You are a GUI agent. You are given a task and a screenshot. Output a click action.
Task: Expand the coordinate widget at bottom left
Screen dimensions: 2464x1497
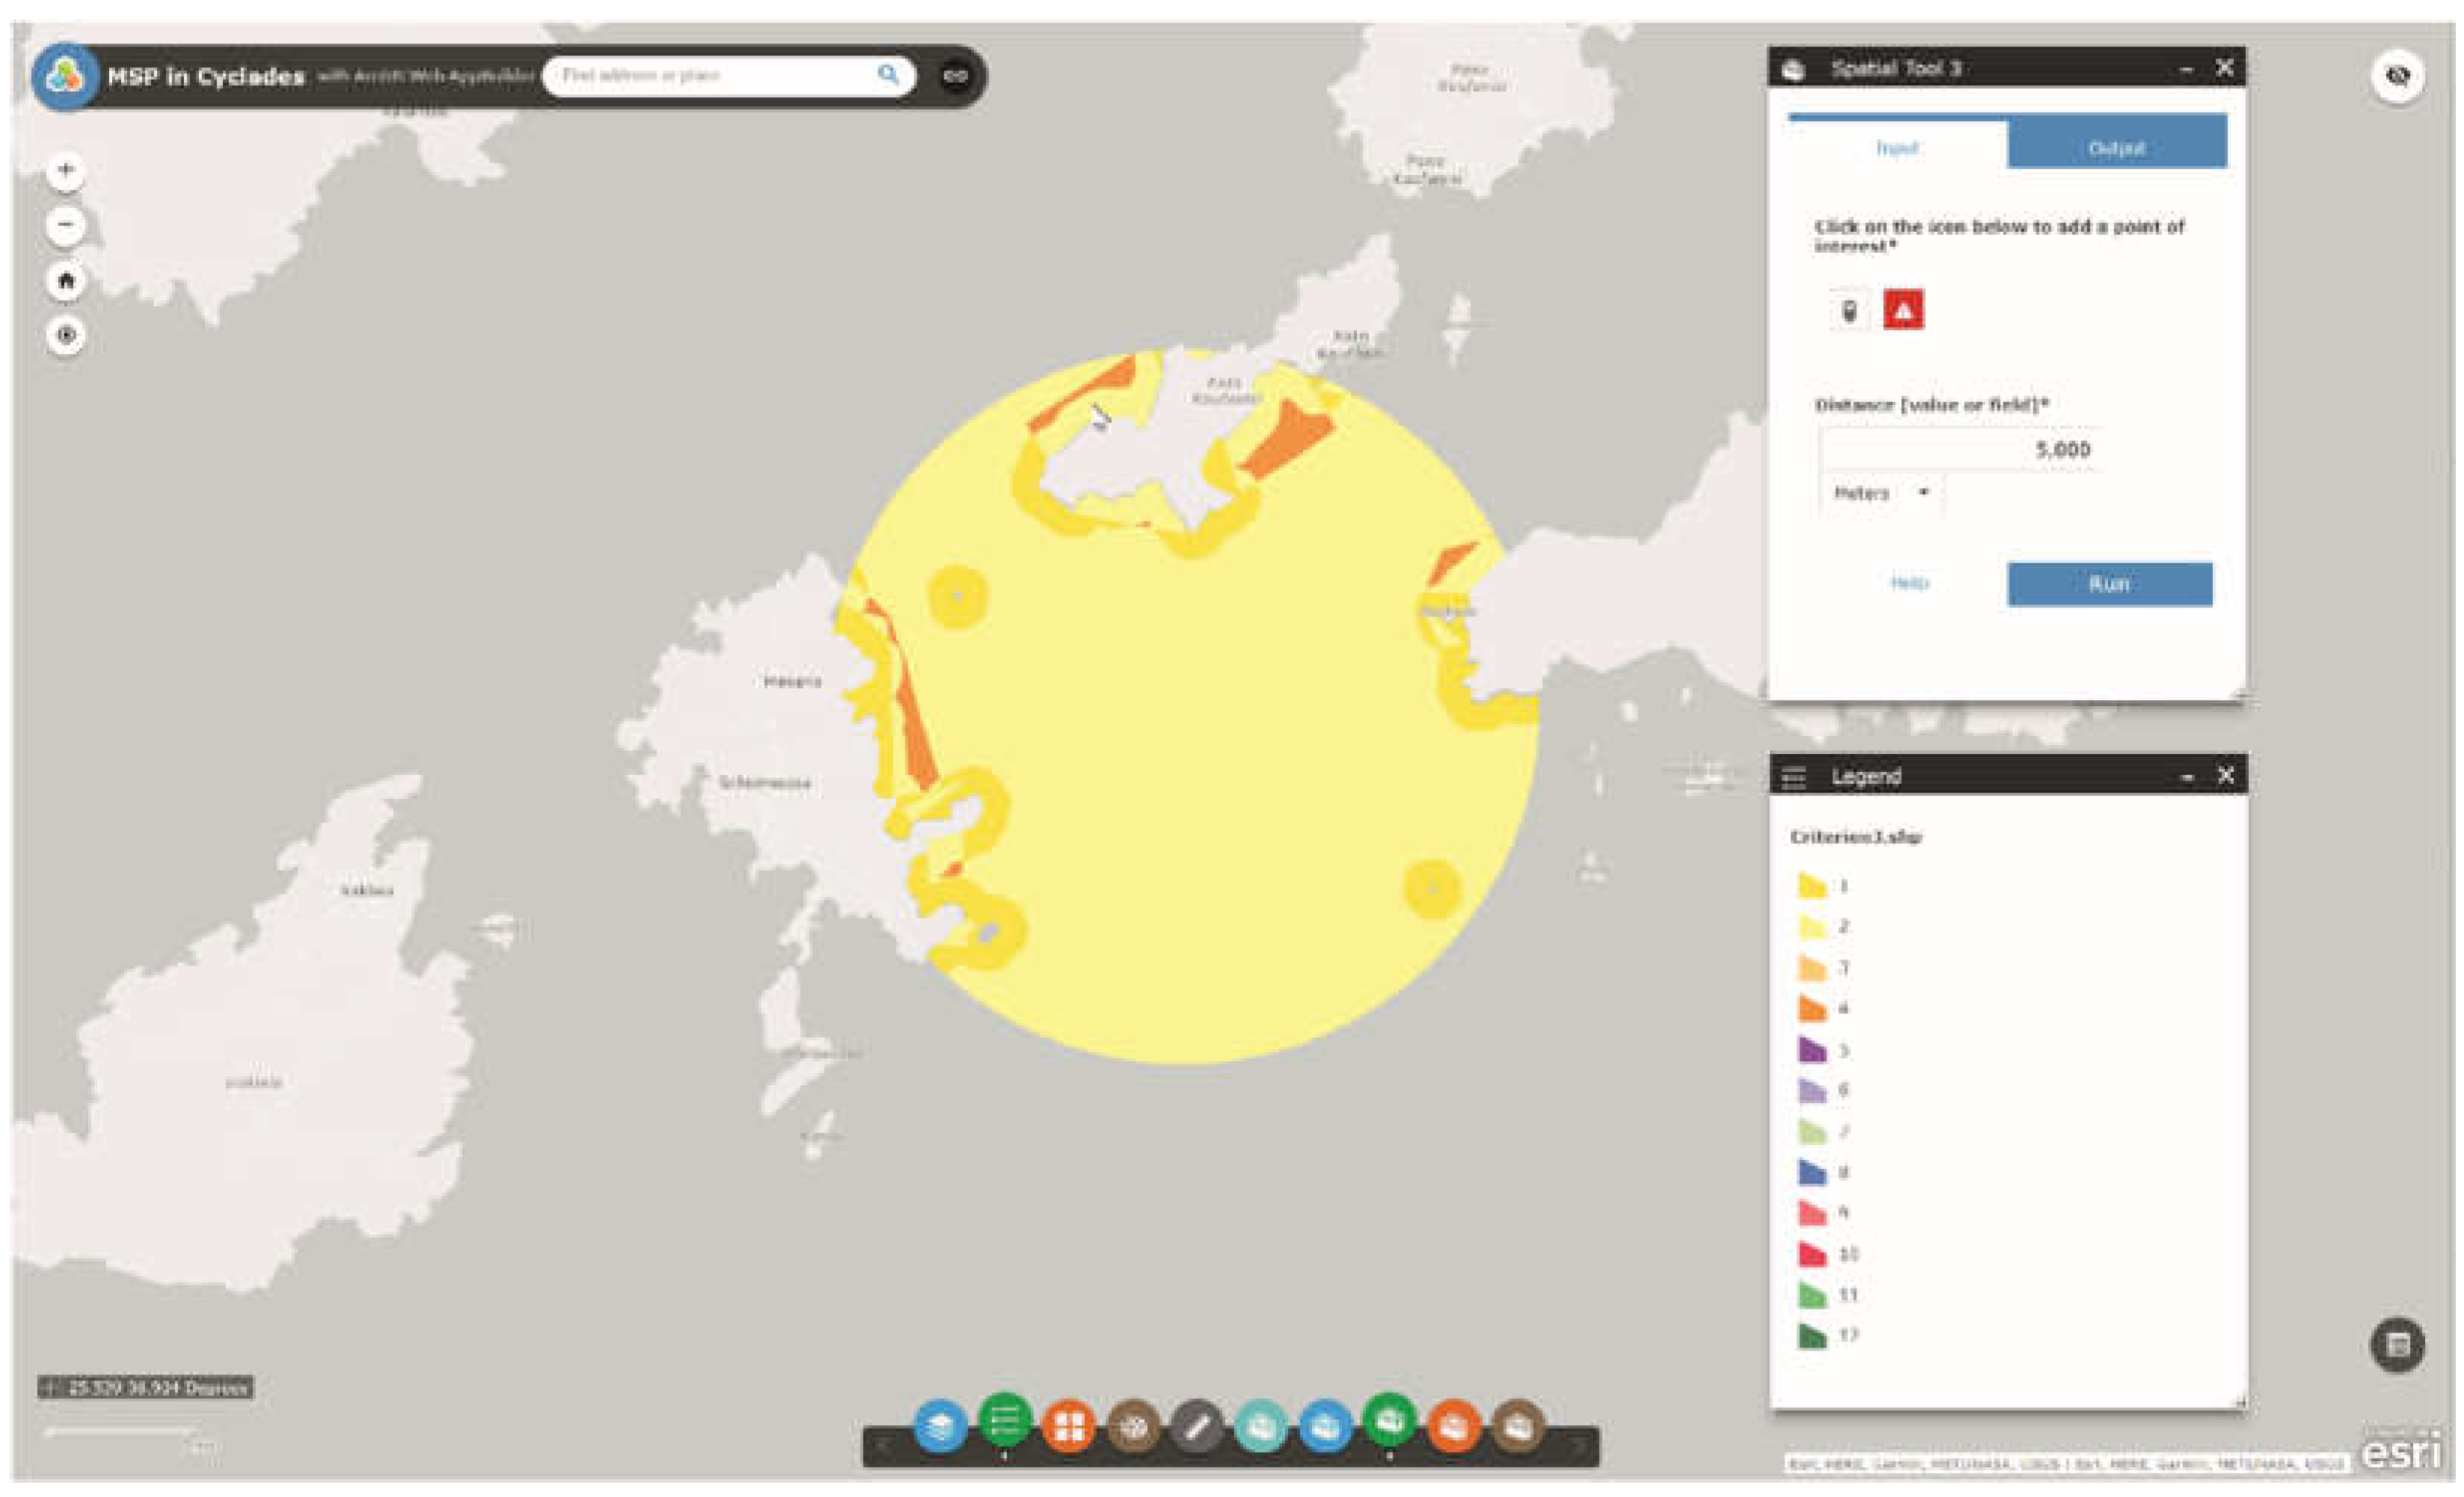pyautogui.click(x=49, y=1388)
